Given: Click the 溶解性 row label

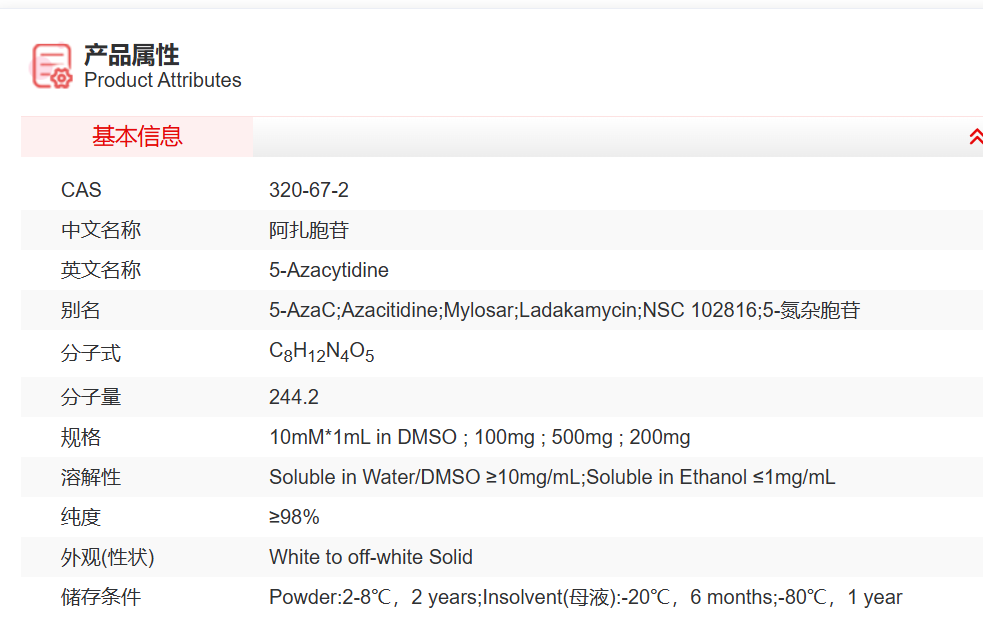Looking at the screenshot, I should pyautogui.click(x=91, y=477).
